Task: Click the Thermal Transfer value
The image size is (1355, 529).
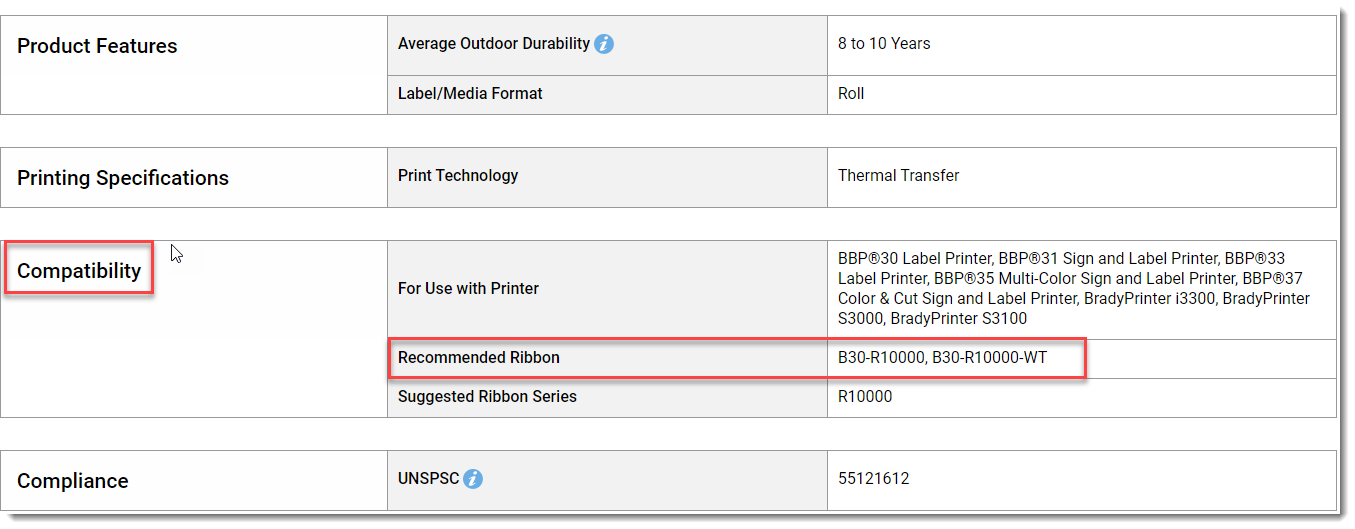Action: click(899, 175)
